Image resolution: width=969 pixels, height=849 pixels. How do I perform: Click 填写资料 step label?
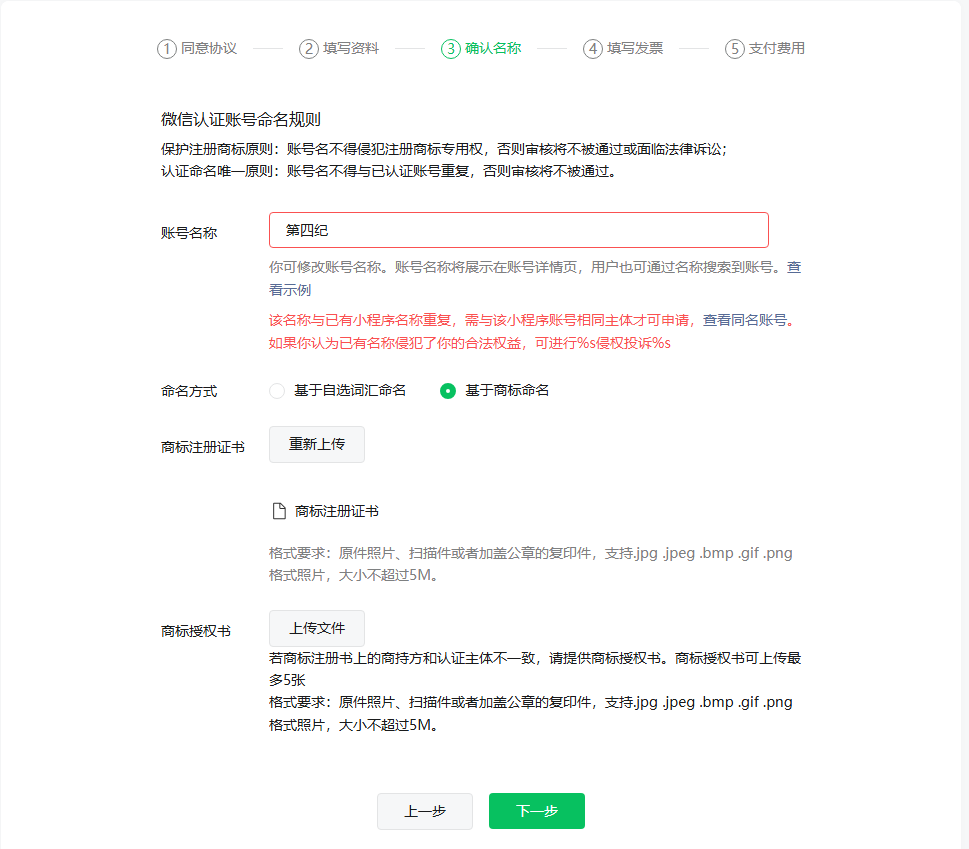[x=351, y=48]
